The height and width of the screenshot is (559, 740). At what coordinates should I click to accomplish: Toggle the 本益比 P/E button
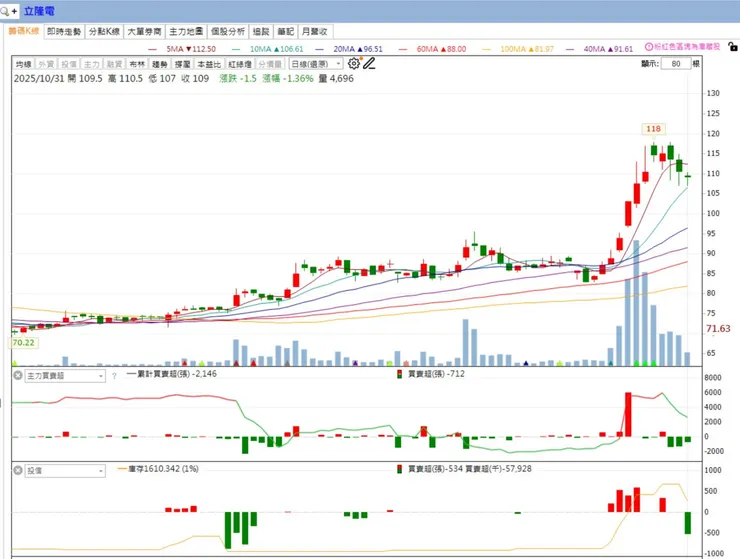click(x=209, y=64)
